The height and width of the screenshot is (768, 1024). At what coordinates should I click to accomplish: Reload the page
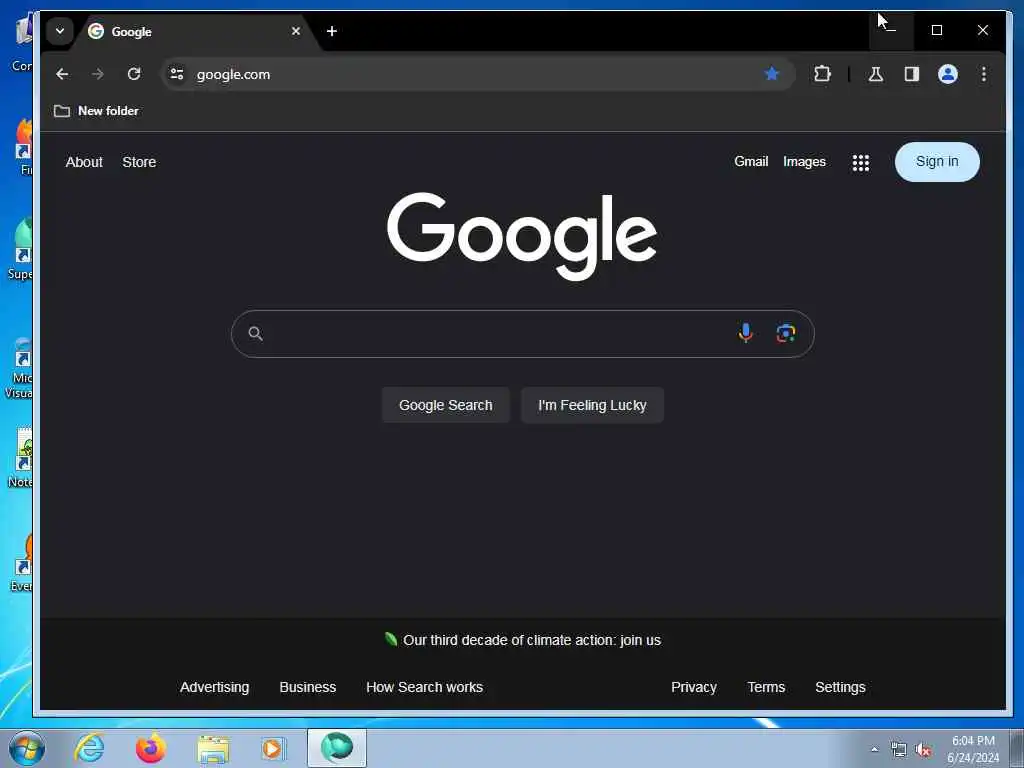[x=134, y=74]
